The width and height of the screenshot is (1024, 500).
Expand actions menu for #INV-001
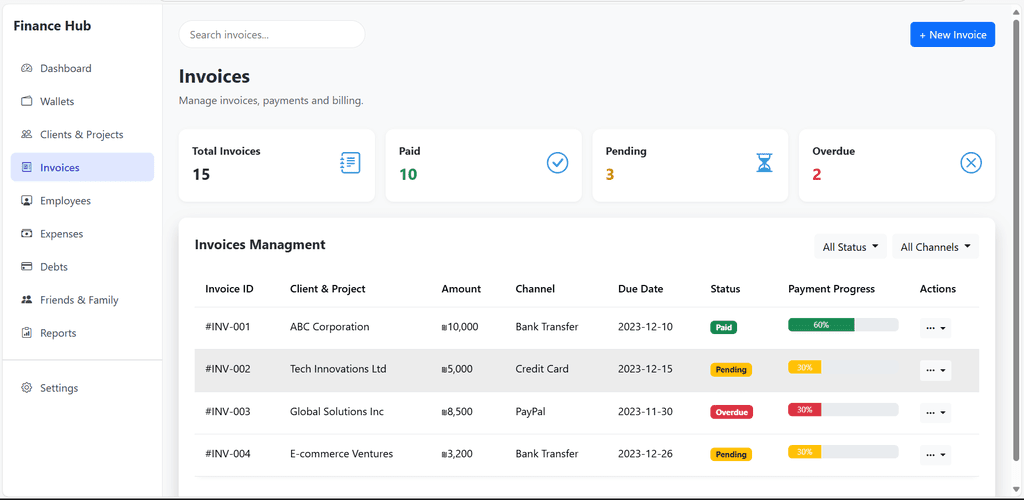pyautogui.click(x=935, y=328)
